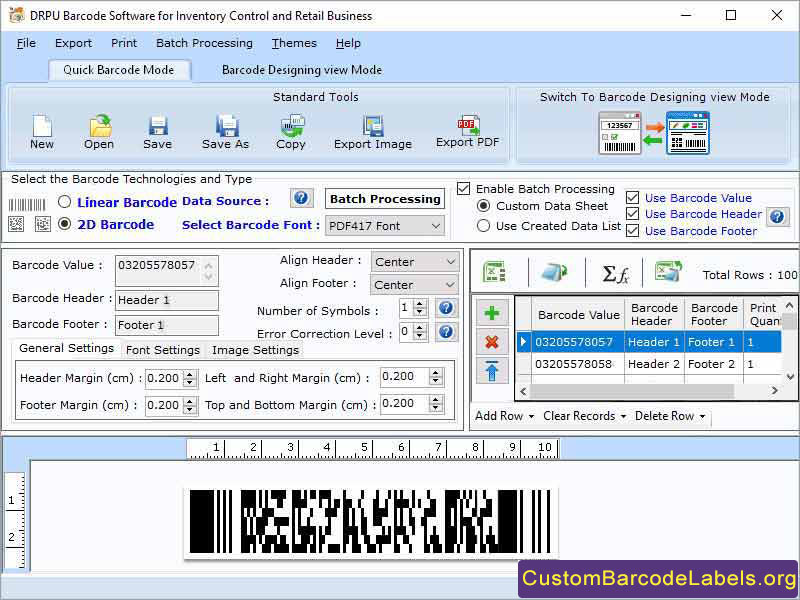This screenshot has height=600, width=800.
Task: Export the barcode as an image
Action: point(372,130)
